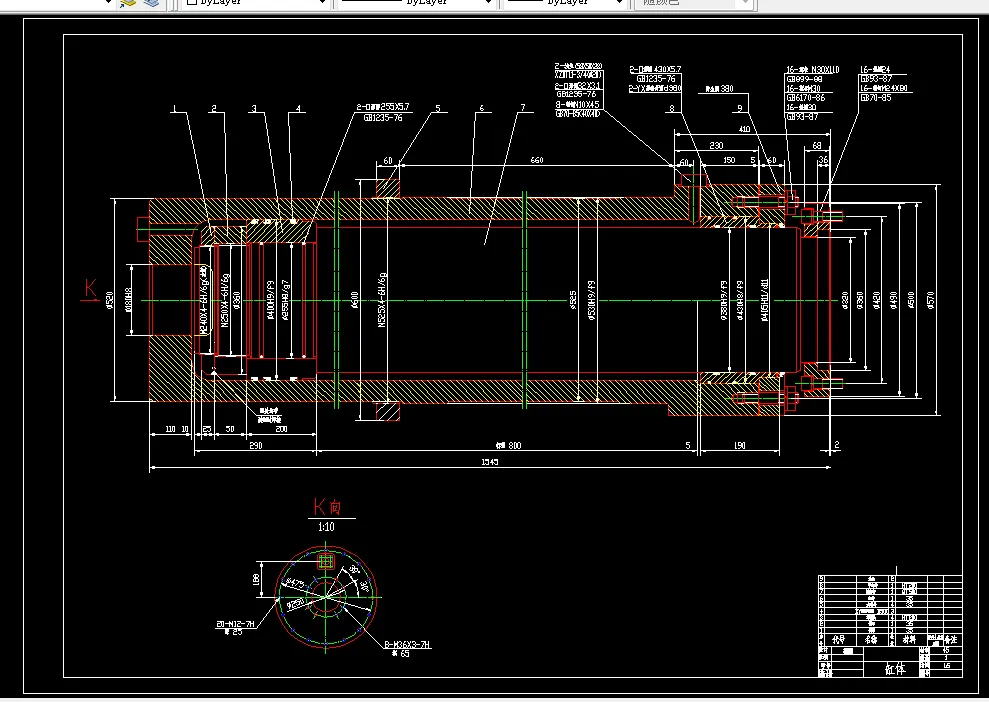Click the square port in K view

[325, 561]
